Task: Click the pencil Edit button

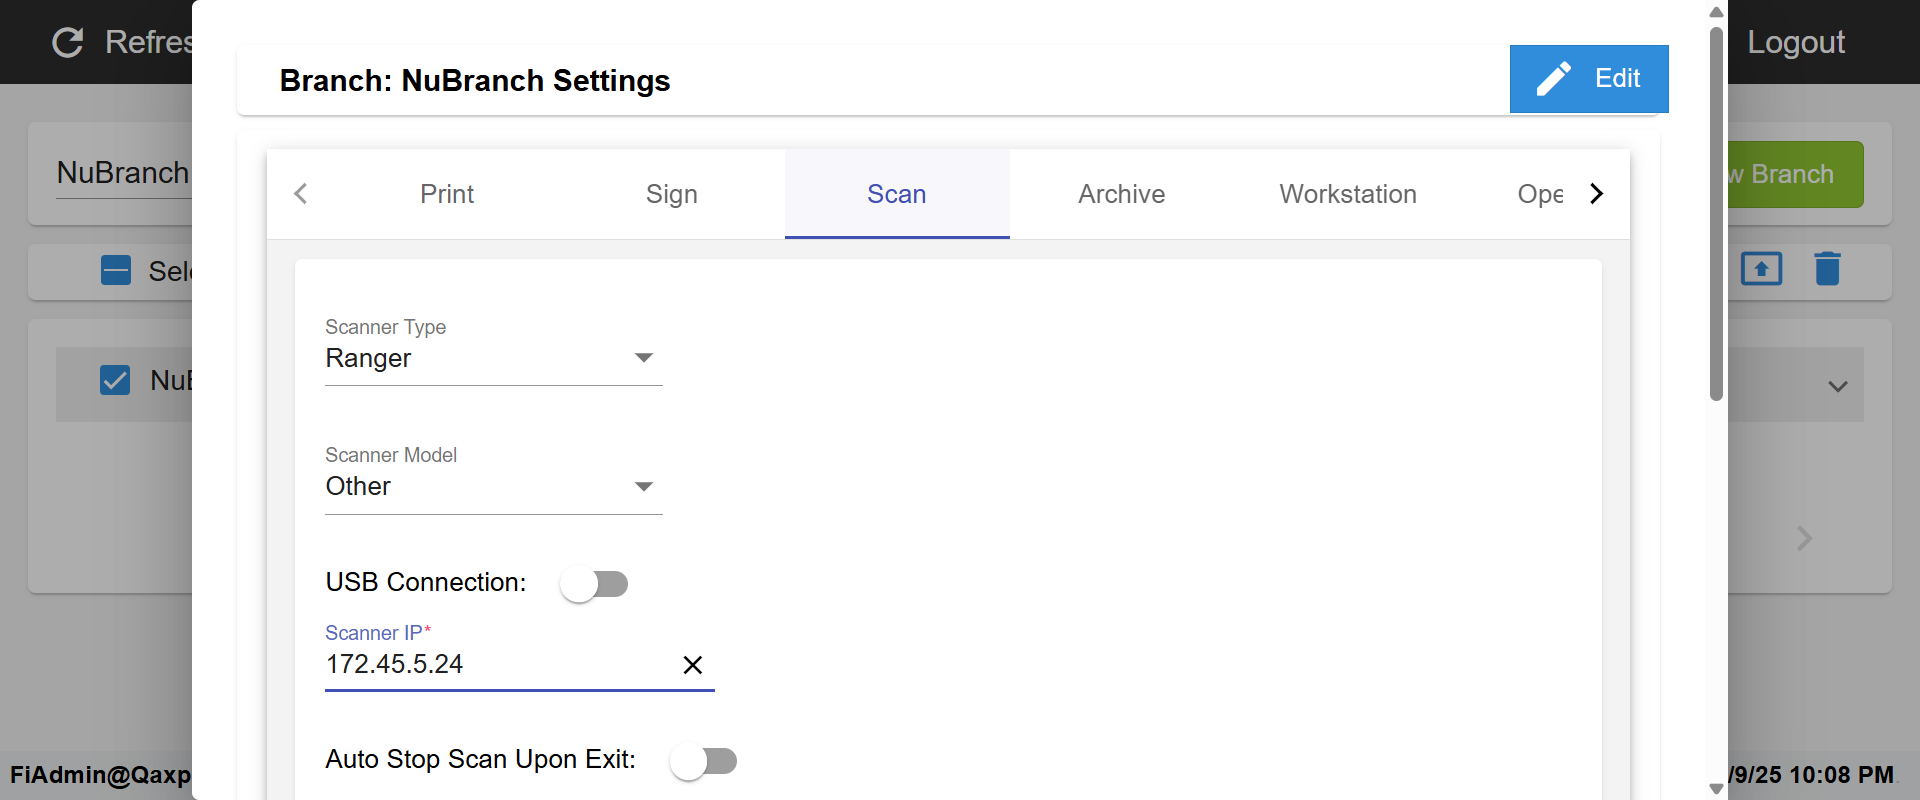Action: coord(1588,79)
